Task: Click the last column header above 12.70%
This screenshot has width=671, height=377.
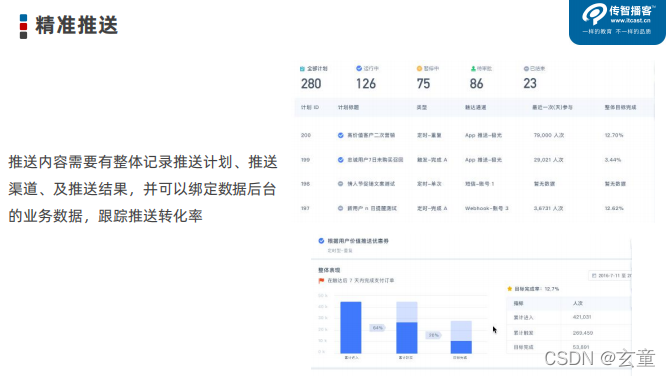Action: pos(620,107)
